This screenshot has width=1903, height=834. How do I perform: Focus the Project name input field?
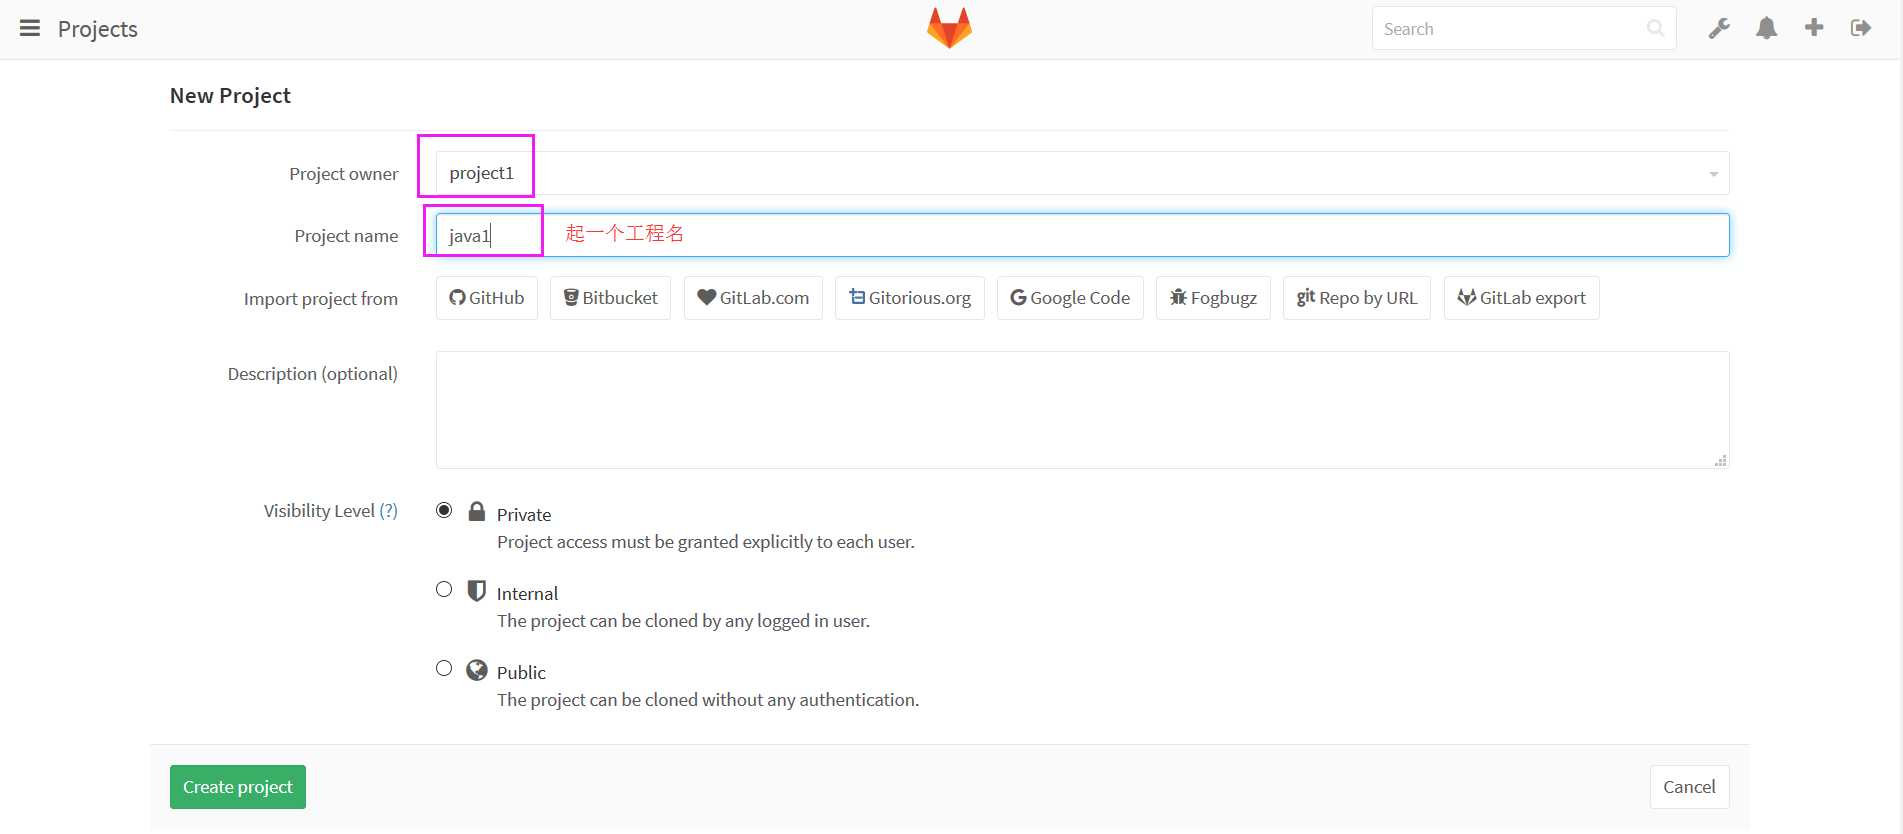1082,235
